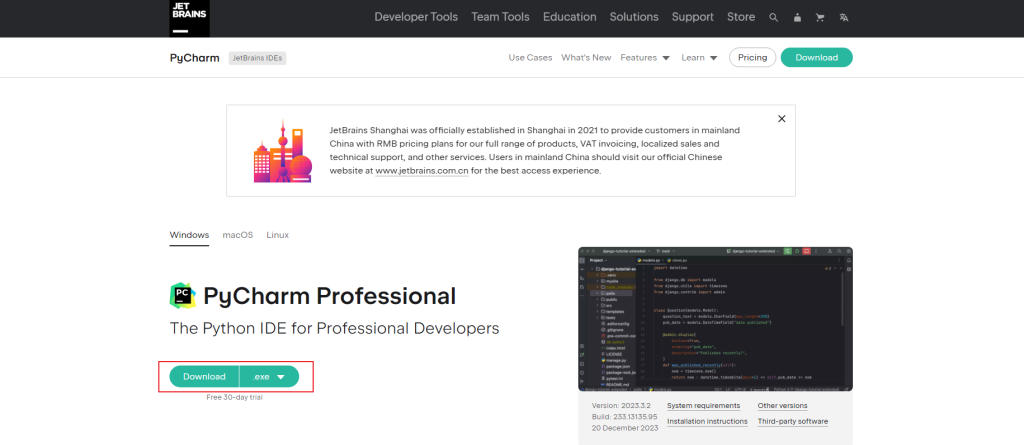
Task: Open the .exe installer type dropdown
Action: pos(269,377)
